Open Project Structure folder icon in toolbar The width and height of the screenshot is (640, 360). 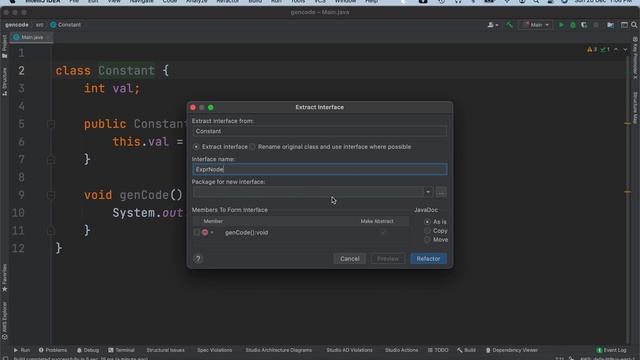click(x=611, y=25)
